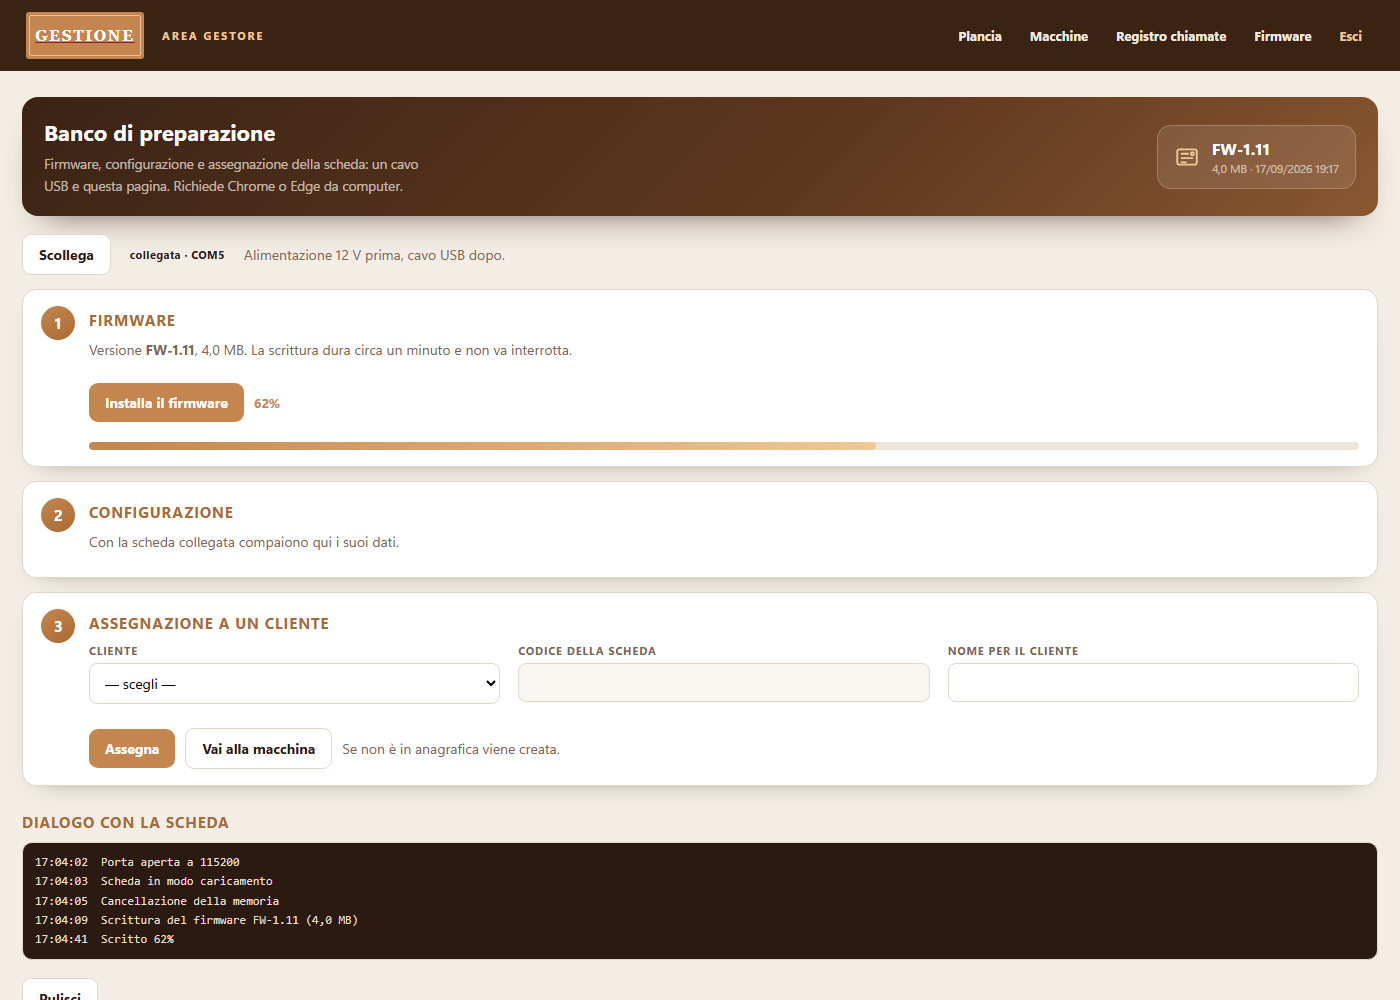Log out with Esci
1400x1000 pixels.
(x=1351, y=36)
